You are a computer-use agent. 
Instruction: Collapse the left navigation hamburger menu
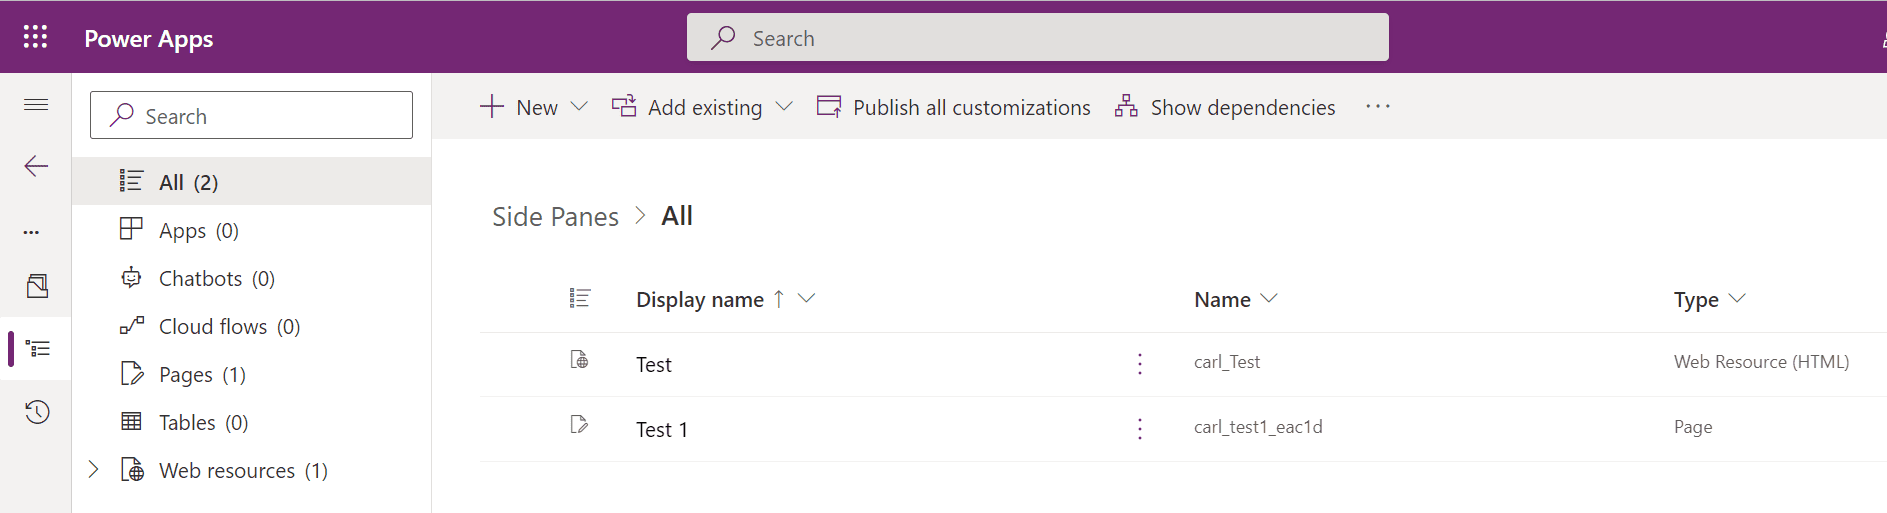click(x=36, y=104)
